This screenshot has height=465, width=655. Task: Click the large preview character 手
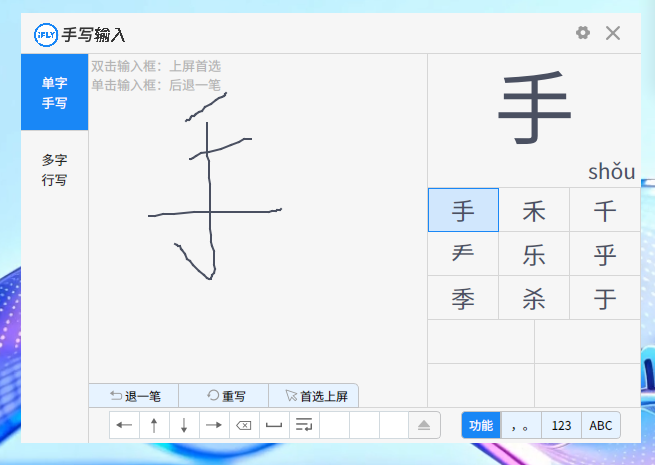(535, 108)
